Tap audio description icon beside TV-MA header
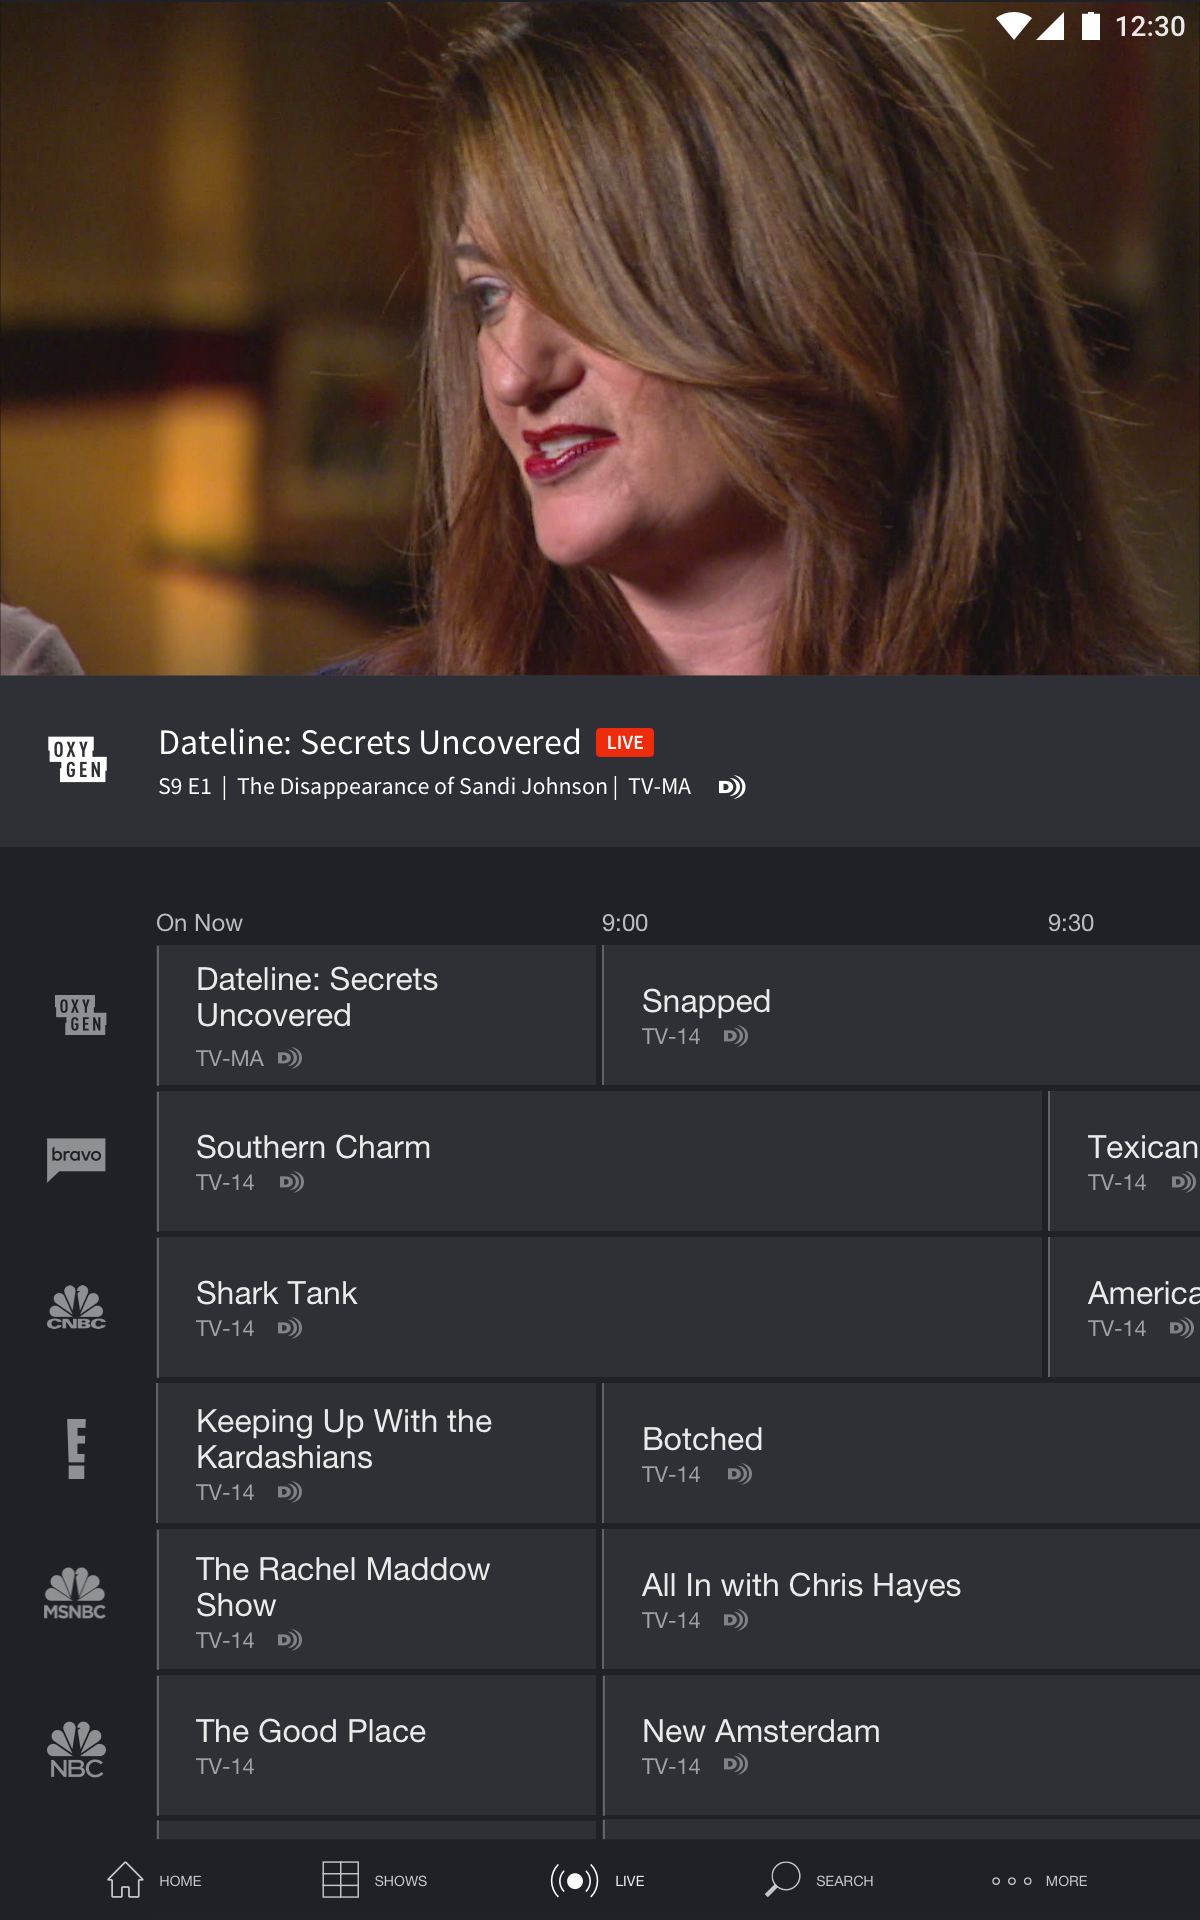 [x=732, y=788]
